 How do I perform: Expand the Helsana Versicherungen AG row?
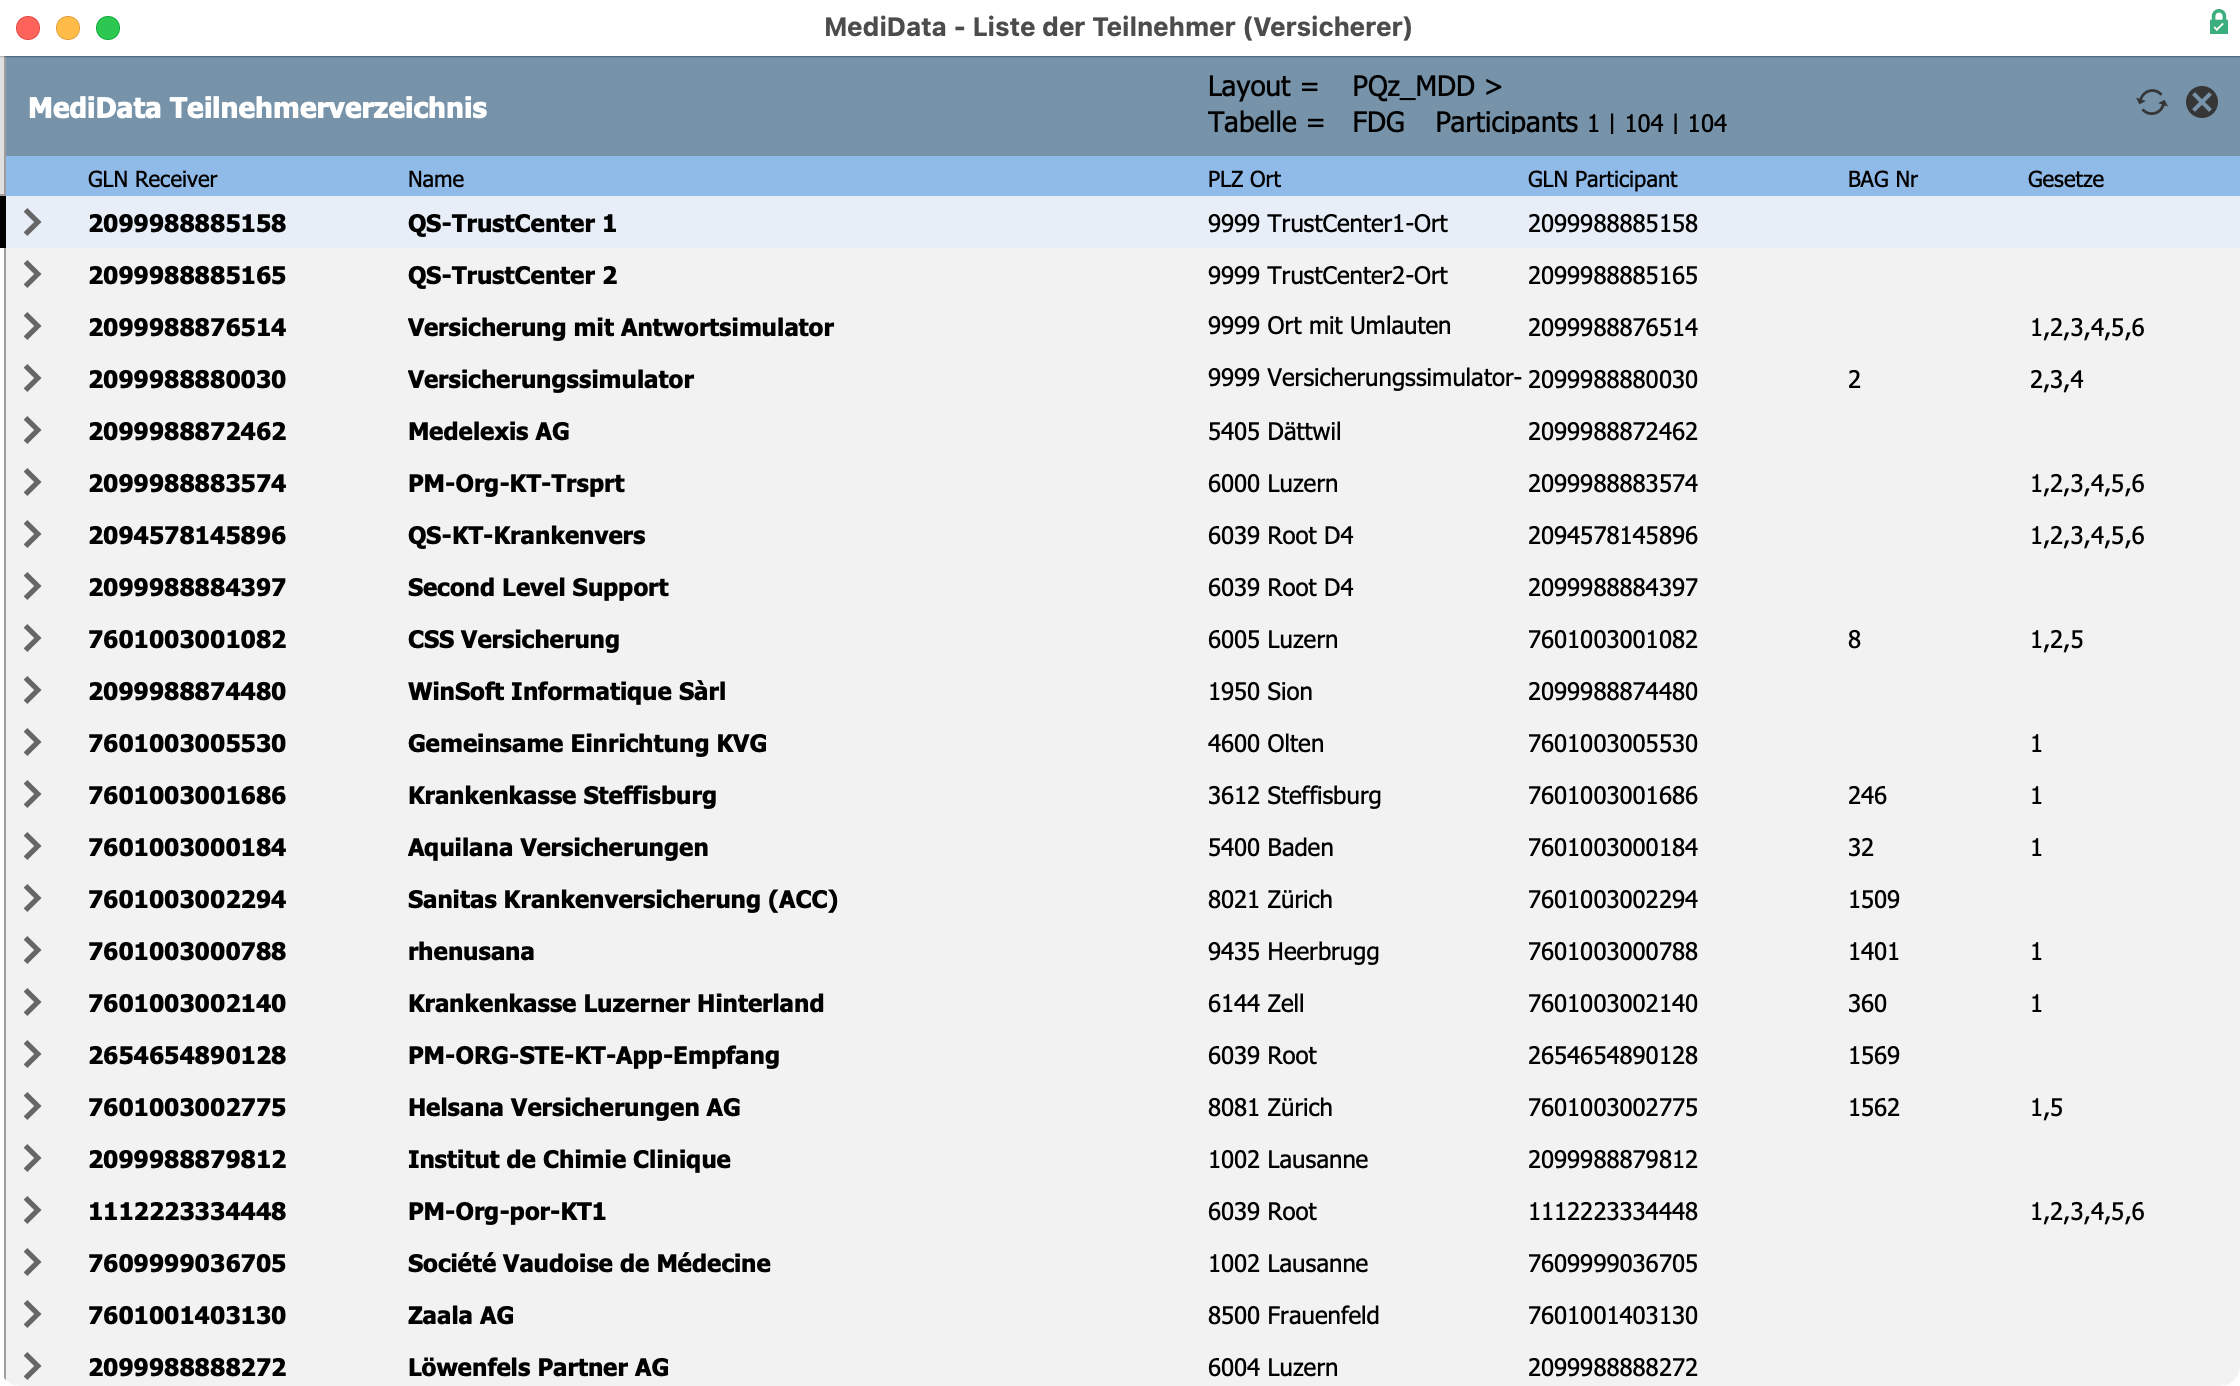[32, 1106]
